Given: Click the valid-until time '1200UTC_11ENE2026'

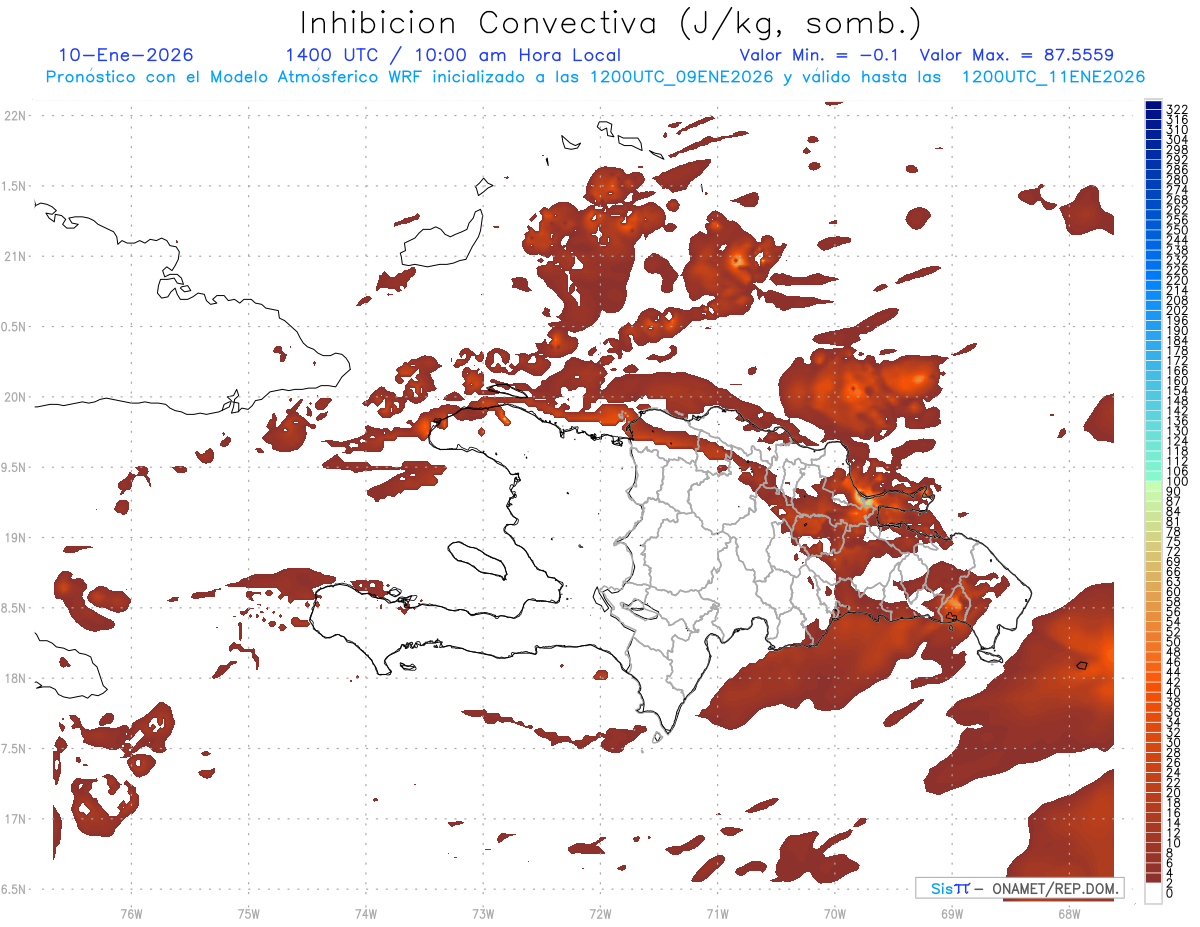Looking at the screenshot, I should tap(1053, 77).
